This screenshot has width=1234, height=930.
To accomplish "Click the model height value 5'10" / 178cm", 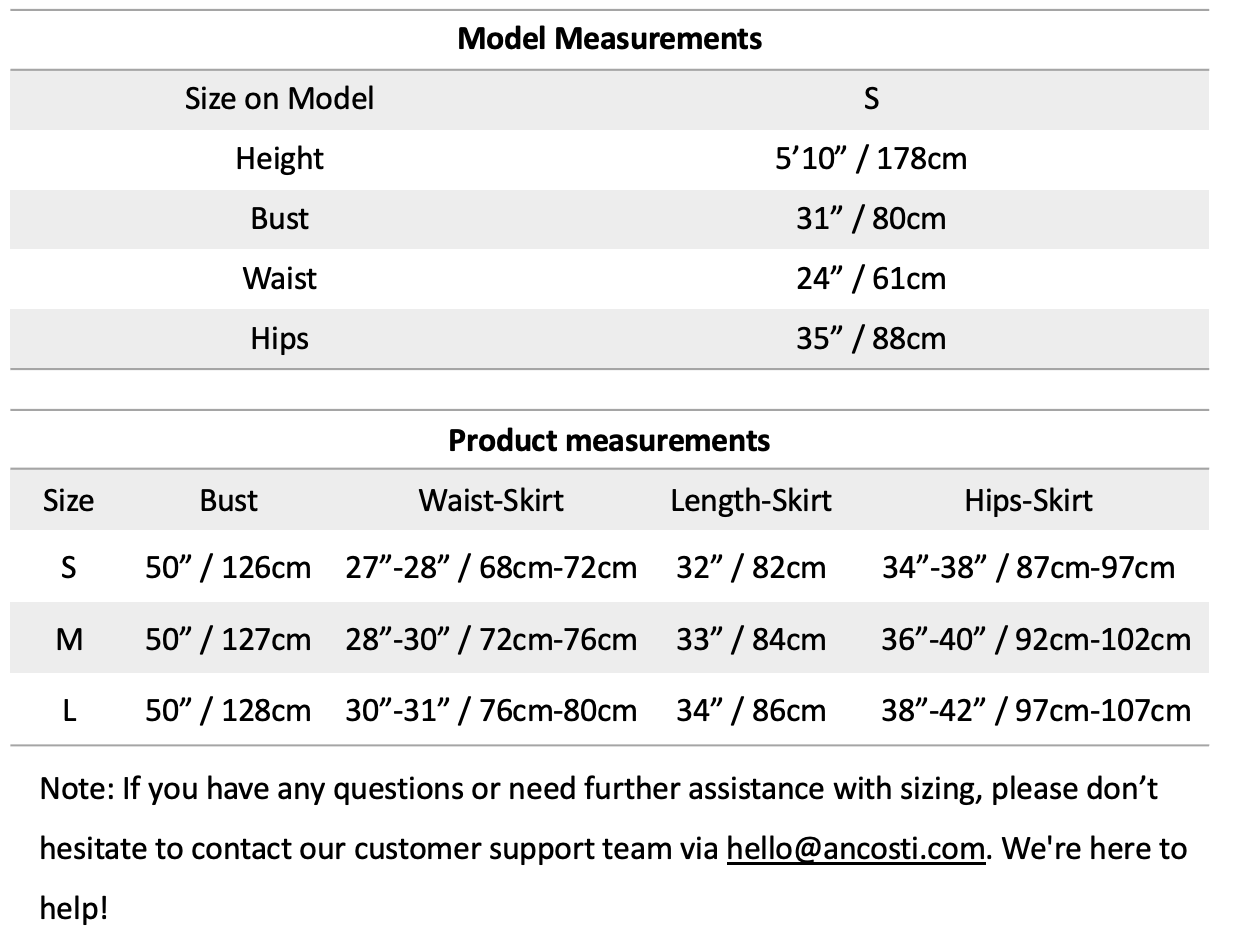I will click(871, 158).
